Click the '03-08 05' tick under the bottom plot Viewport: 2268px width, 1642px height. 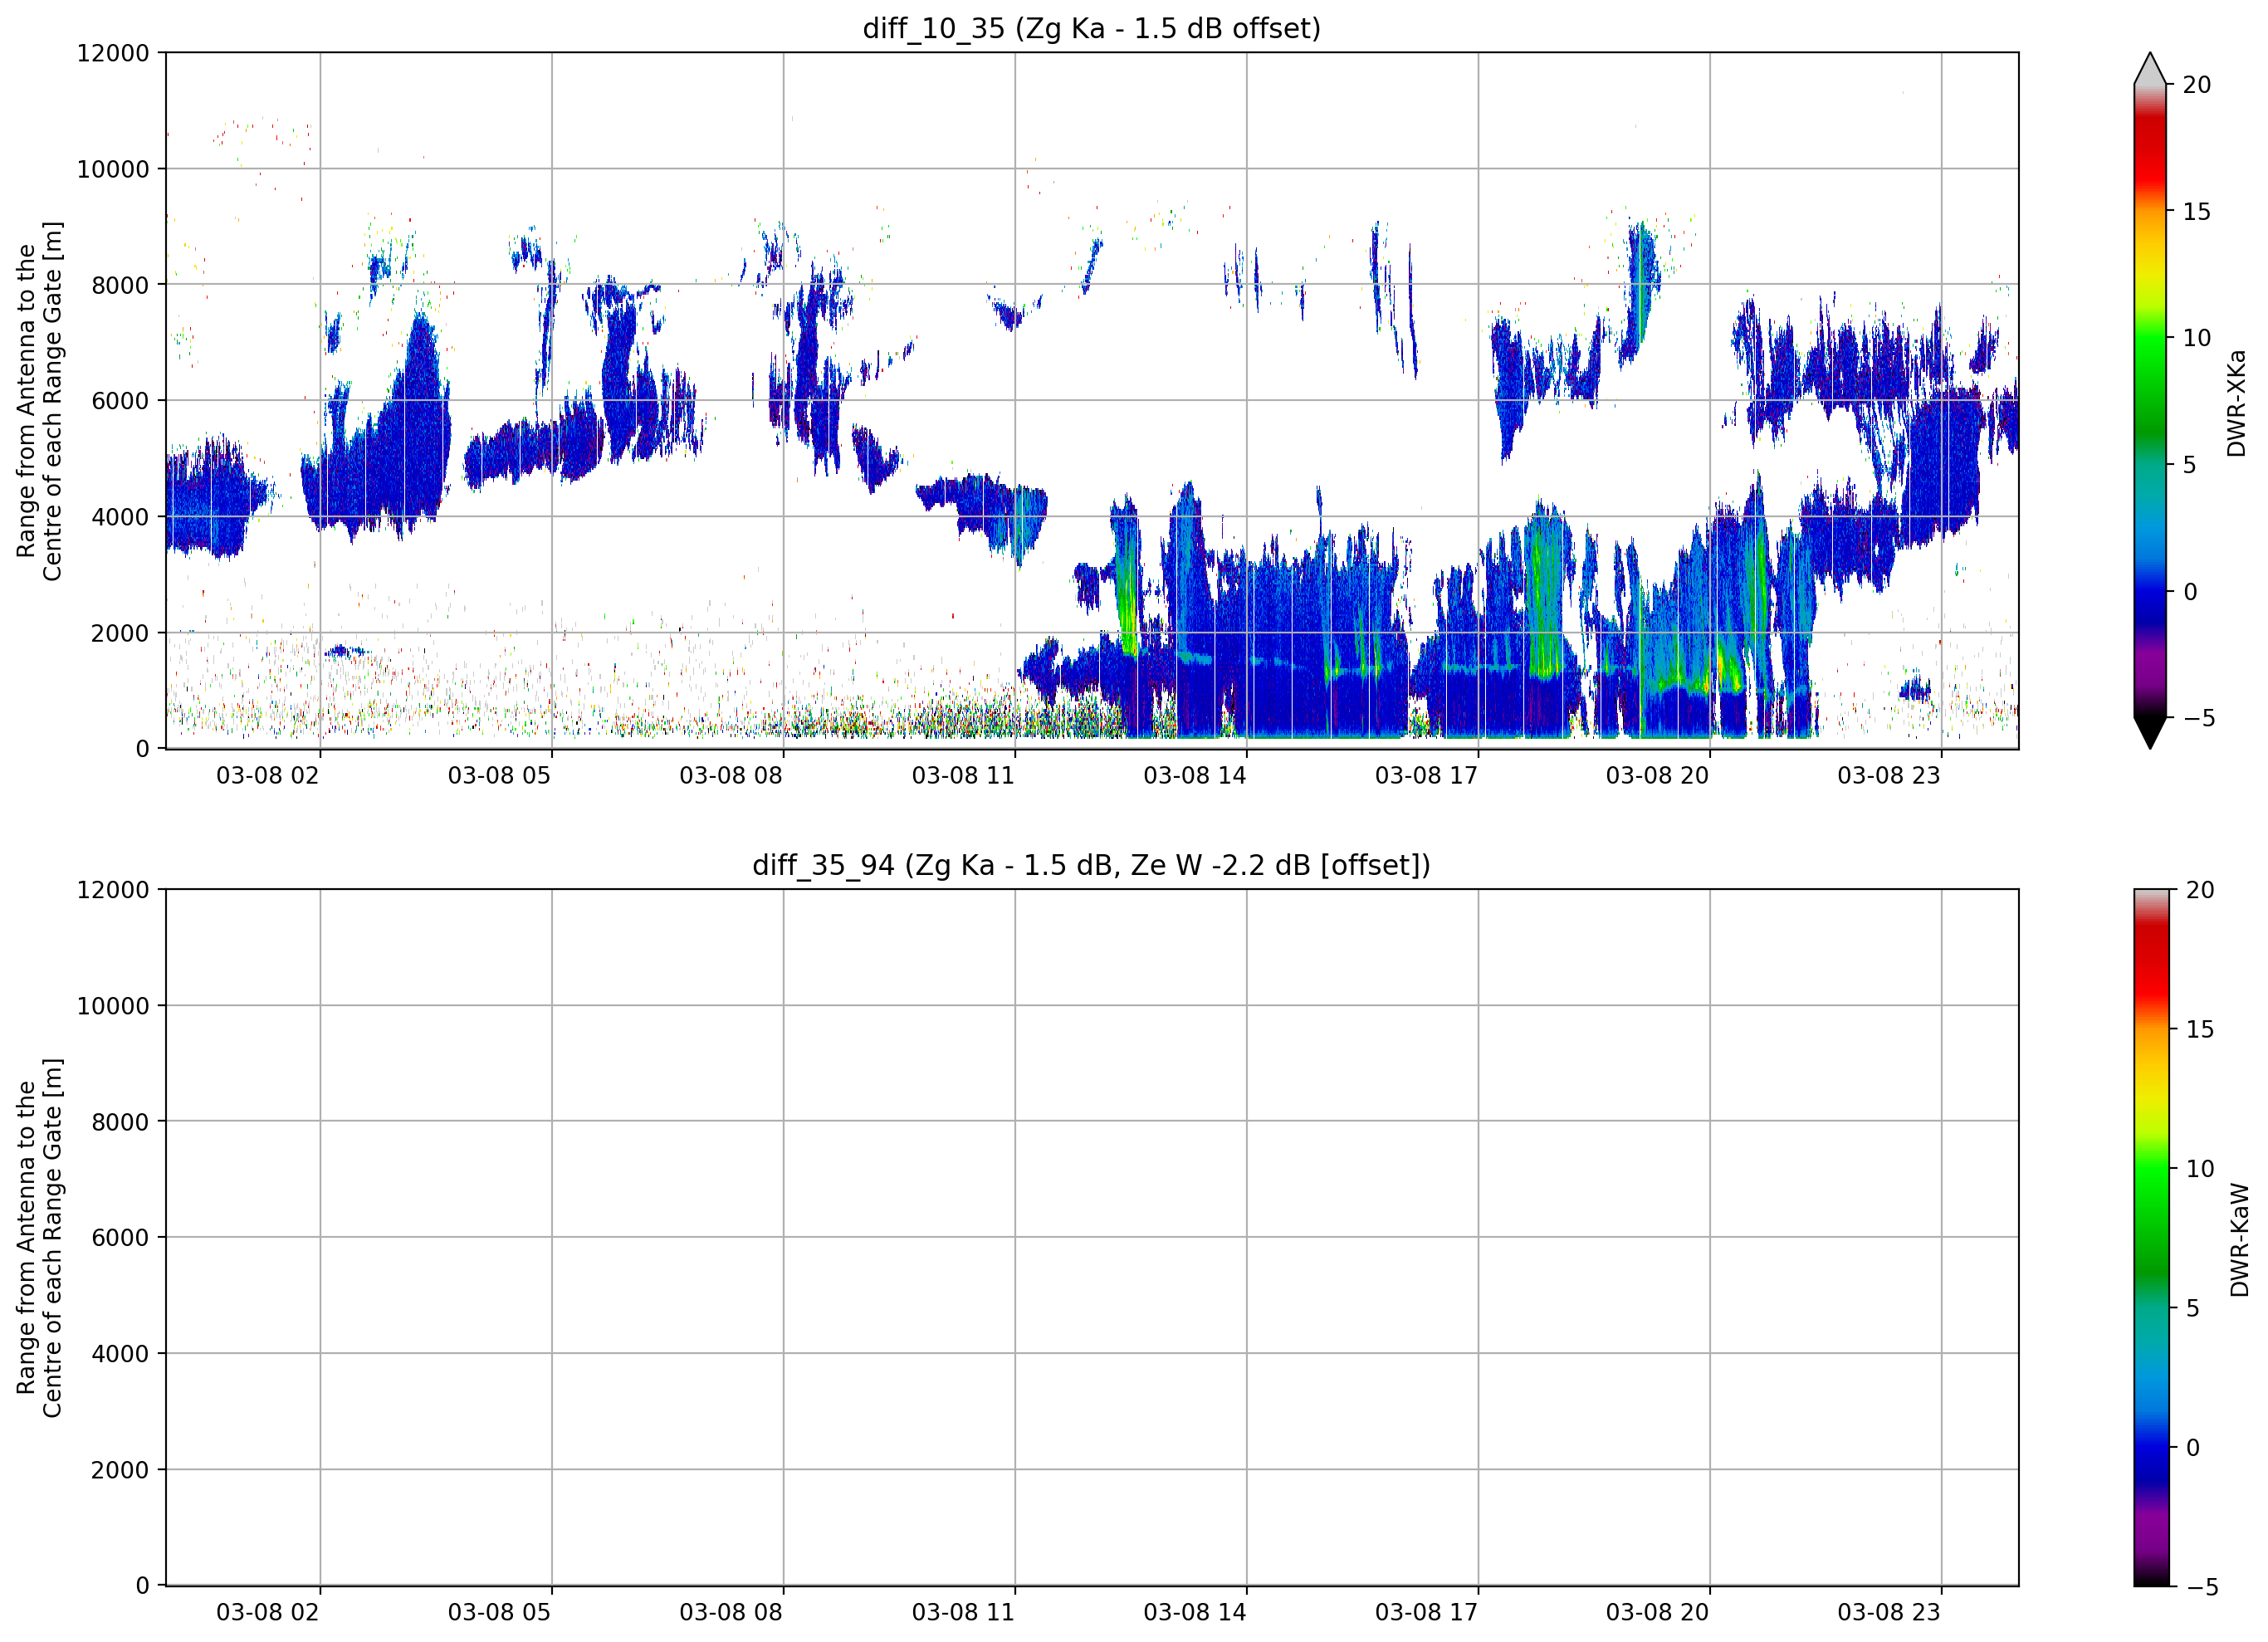click(x=499, y=1613)
